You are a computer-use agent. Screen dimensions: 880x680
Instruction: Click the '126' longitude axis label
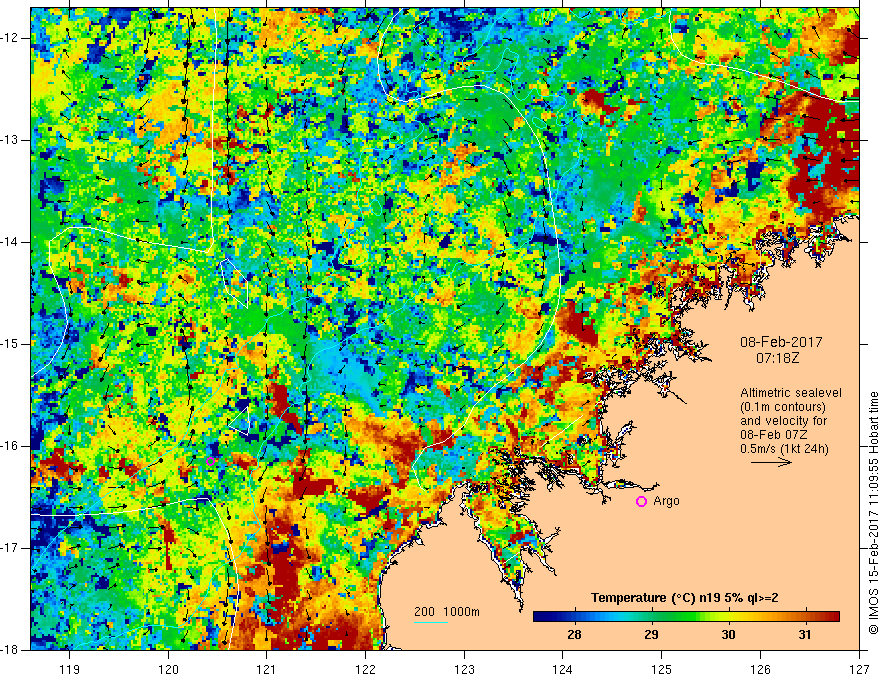[760, 669]
